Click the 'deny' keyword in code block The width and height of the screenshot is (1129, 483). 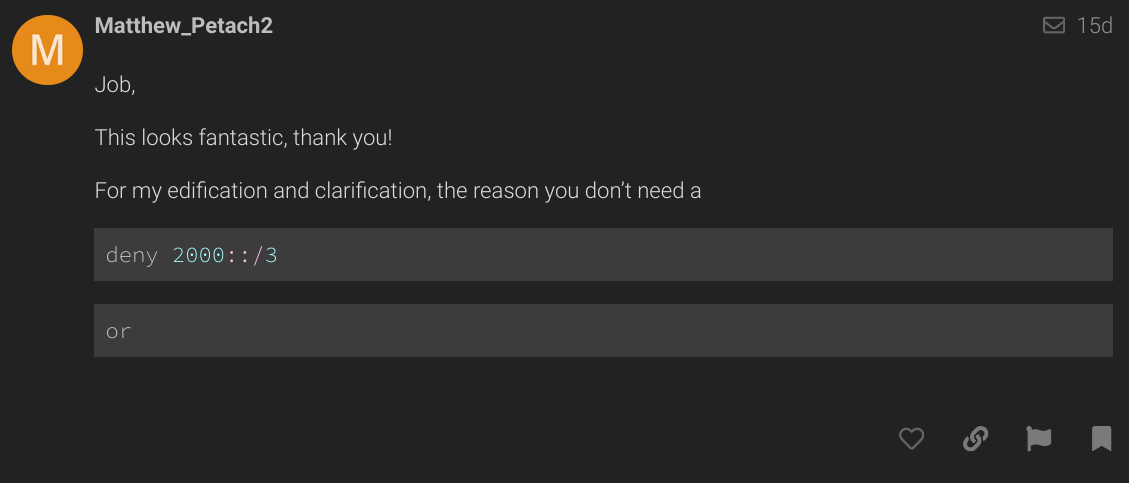(131, 255)
